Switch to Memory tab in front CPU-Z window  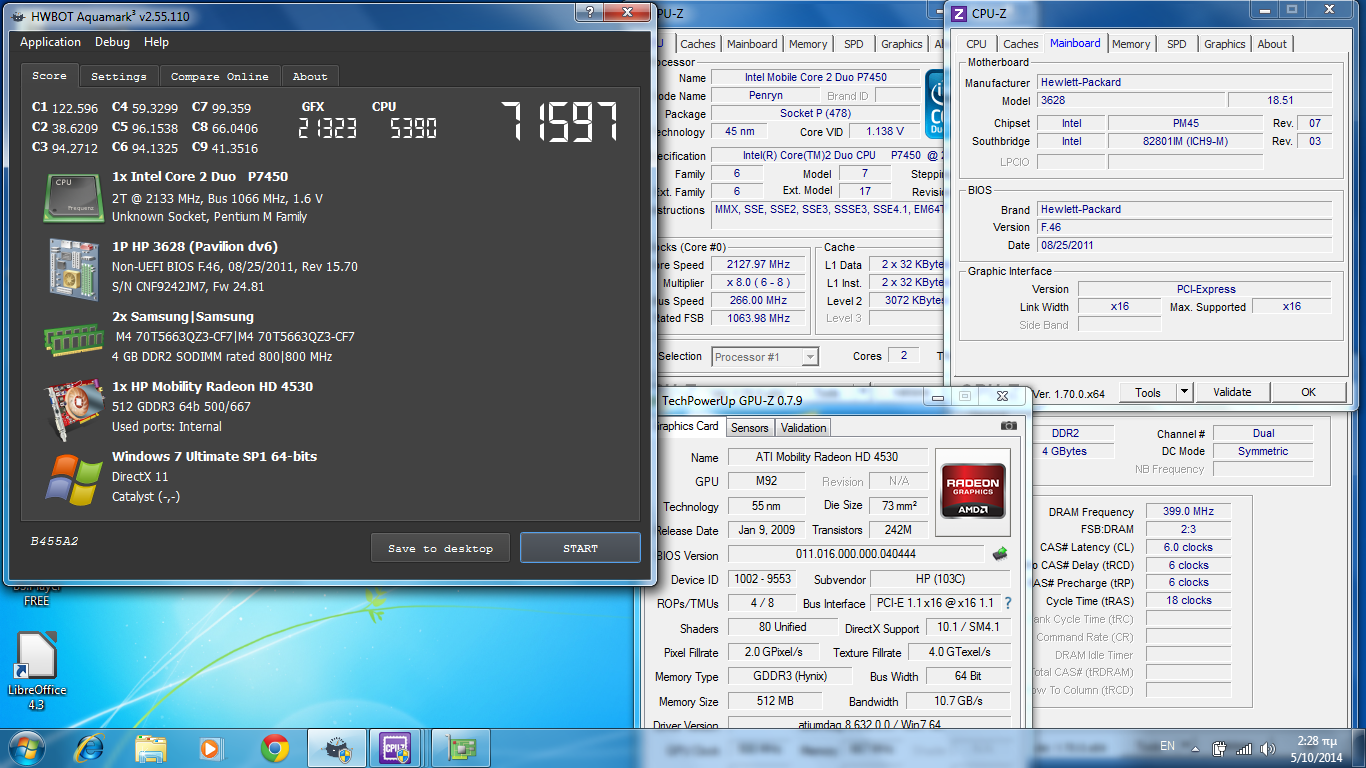point(1131,44)
